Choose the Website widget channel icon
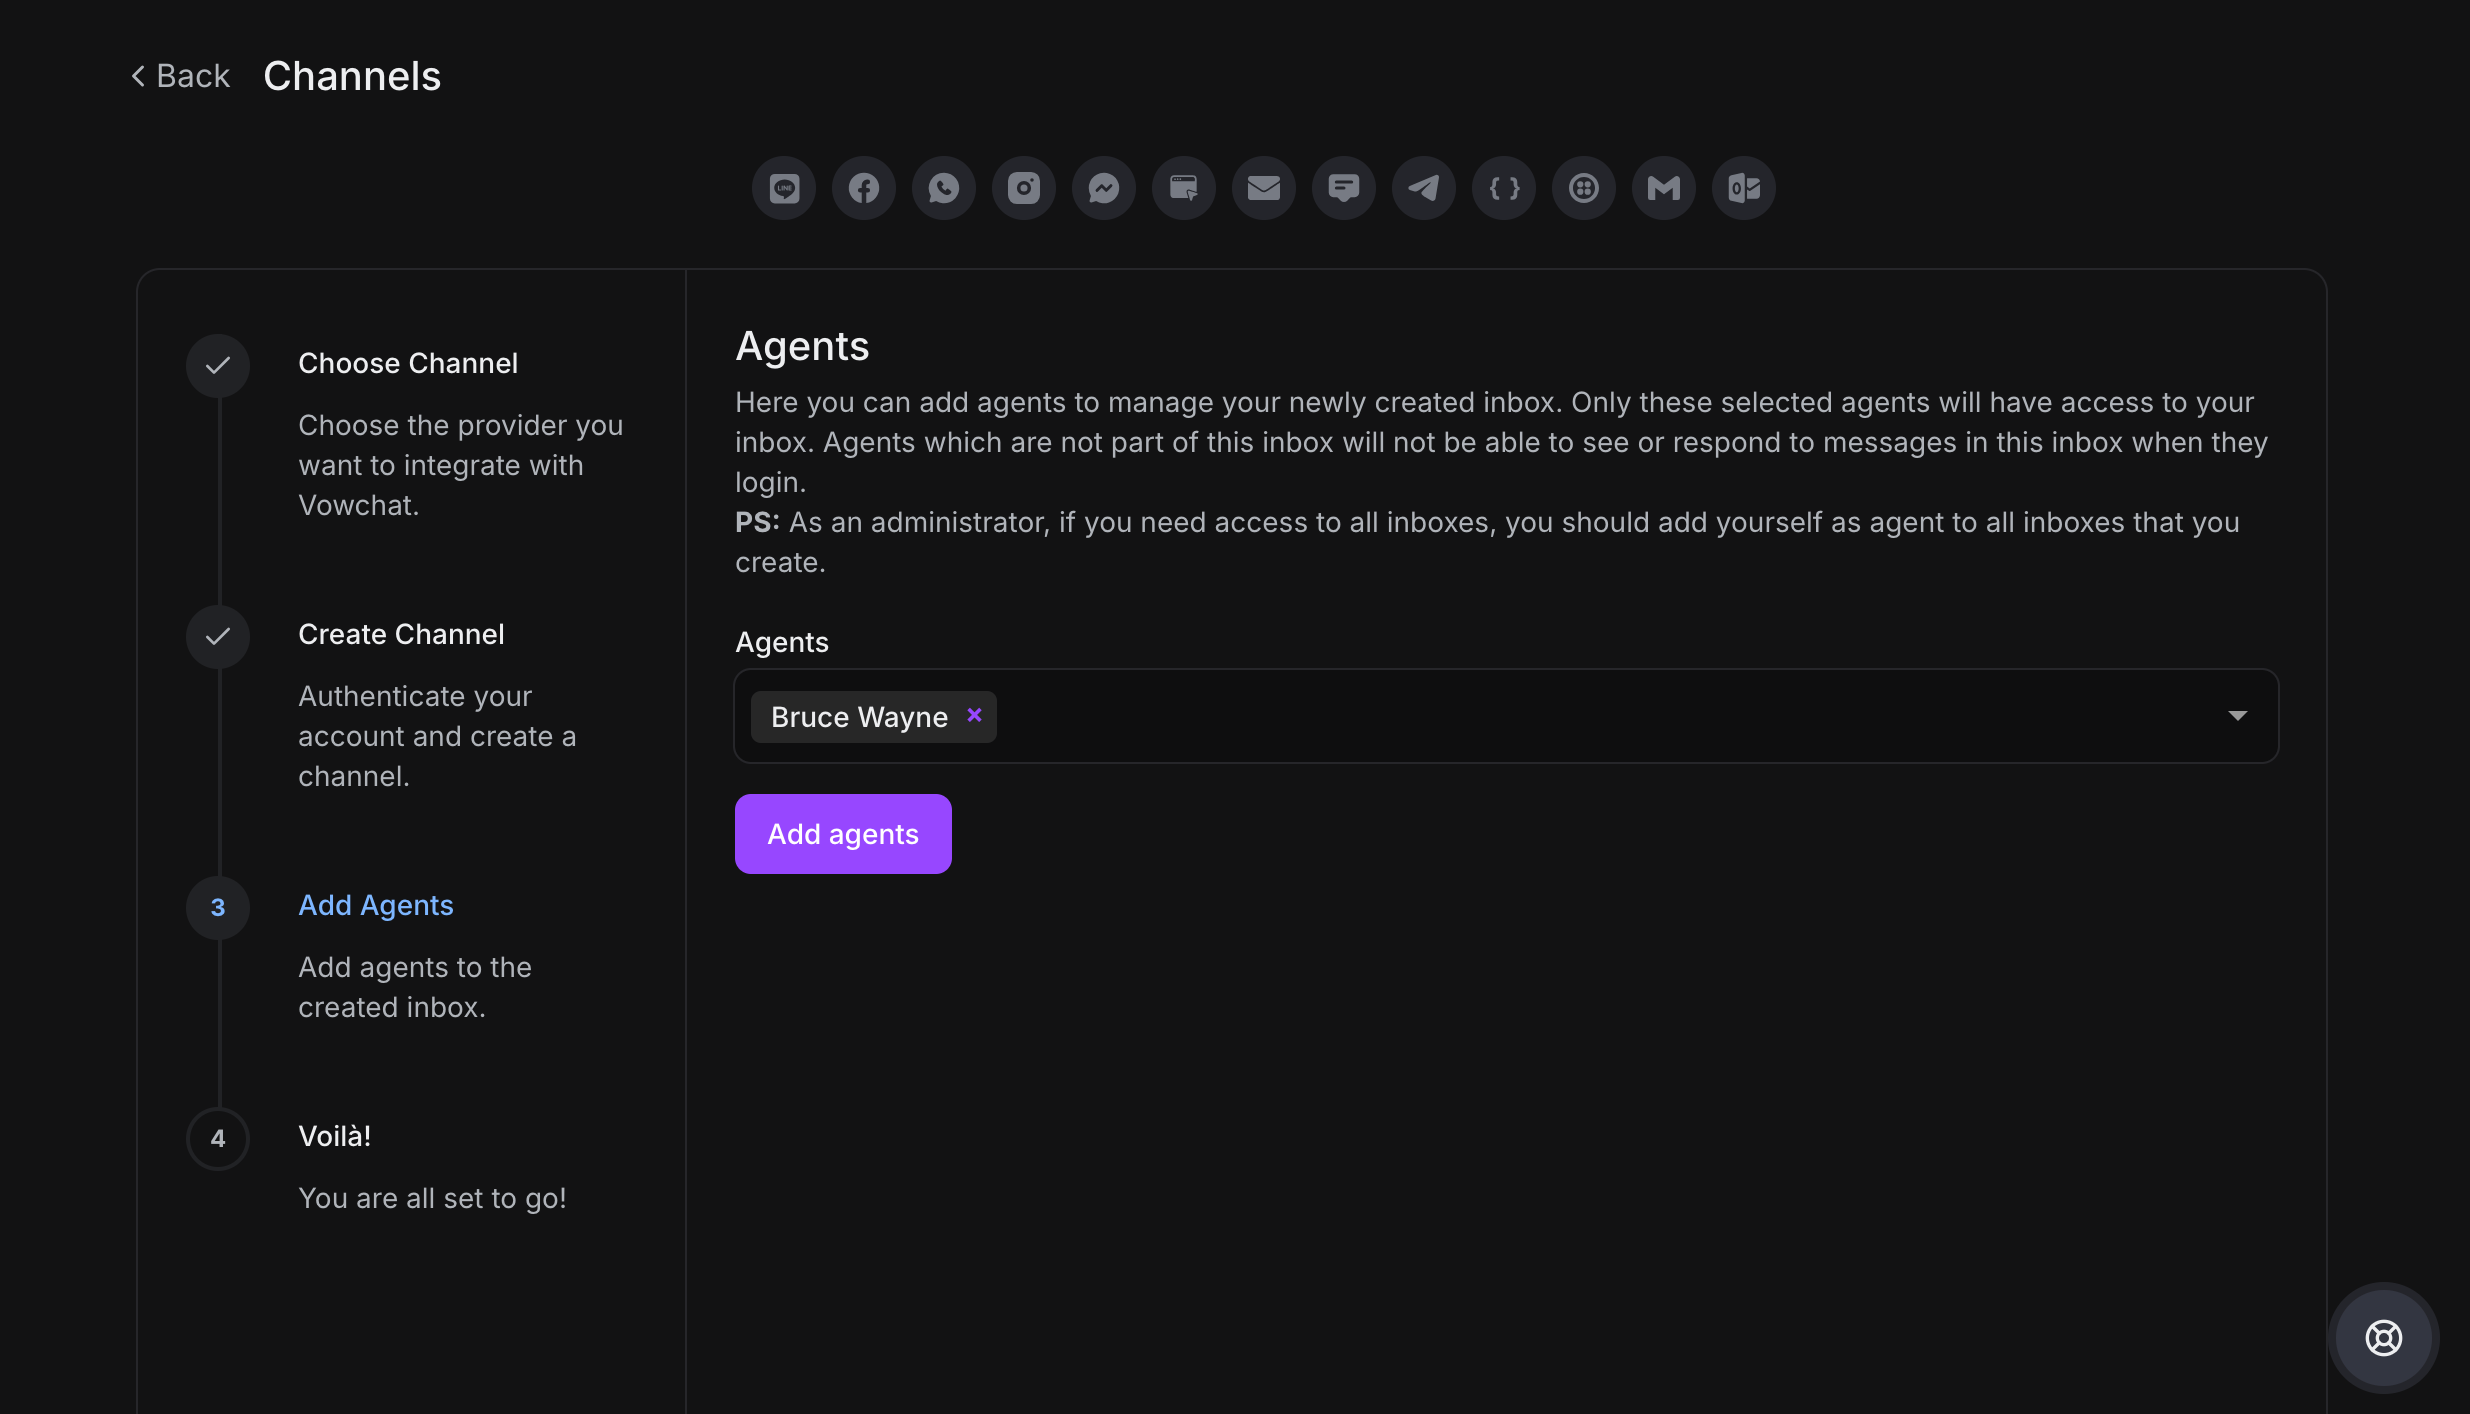This screenshot has width=2470, height=1414. (x=1184, y=188)
